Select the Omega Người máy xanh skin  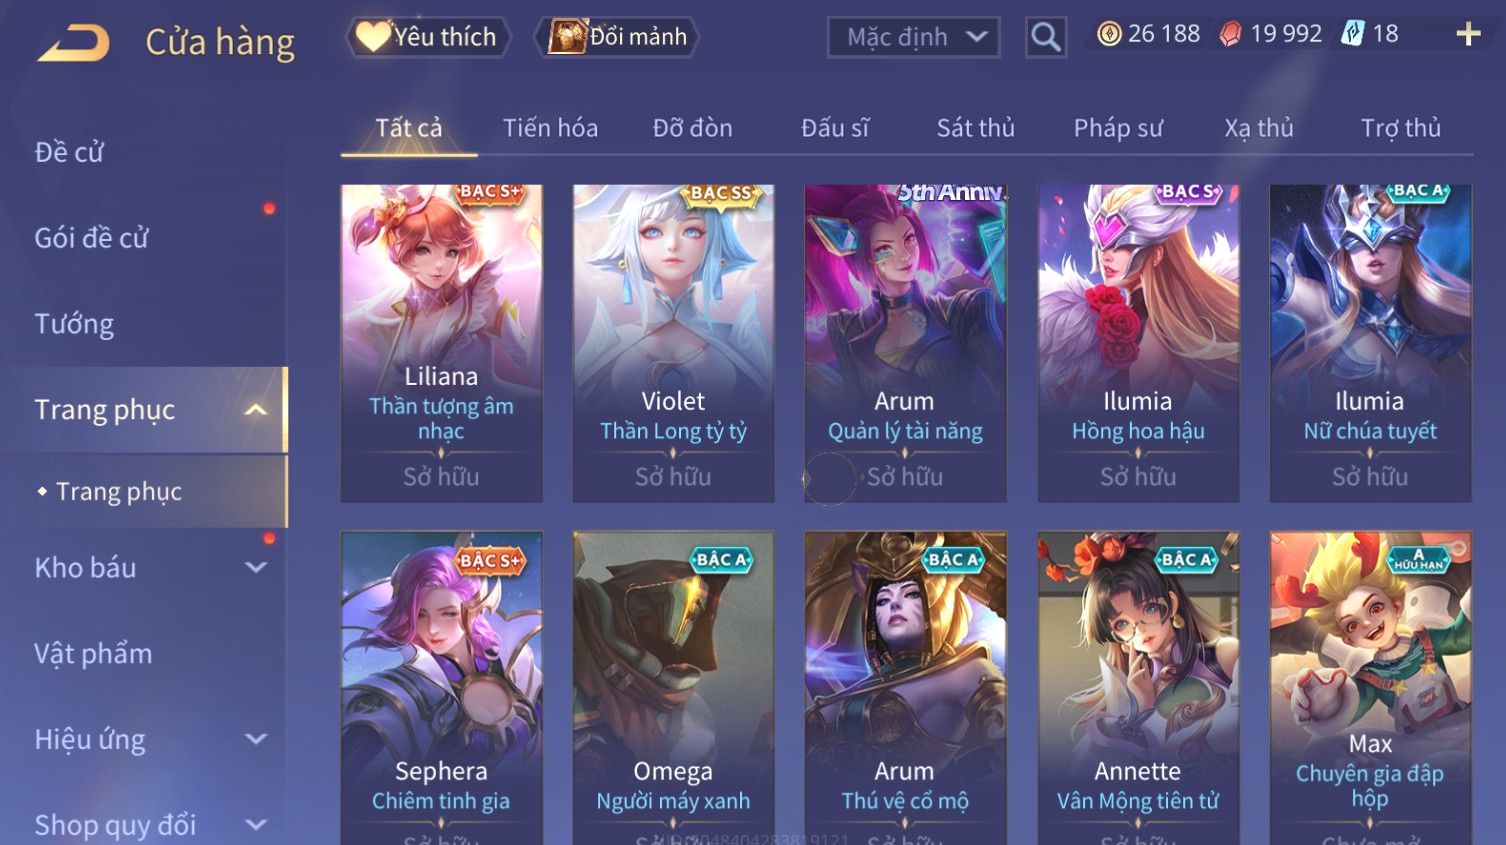tap(673, 688)
